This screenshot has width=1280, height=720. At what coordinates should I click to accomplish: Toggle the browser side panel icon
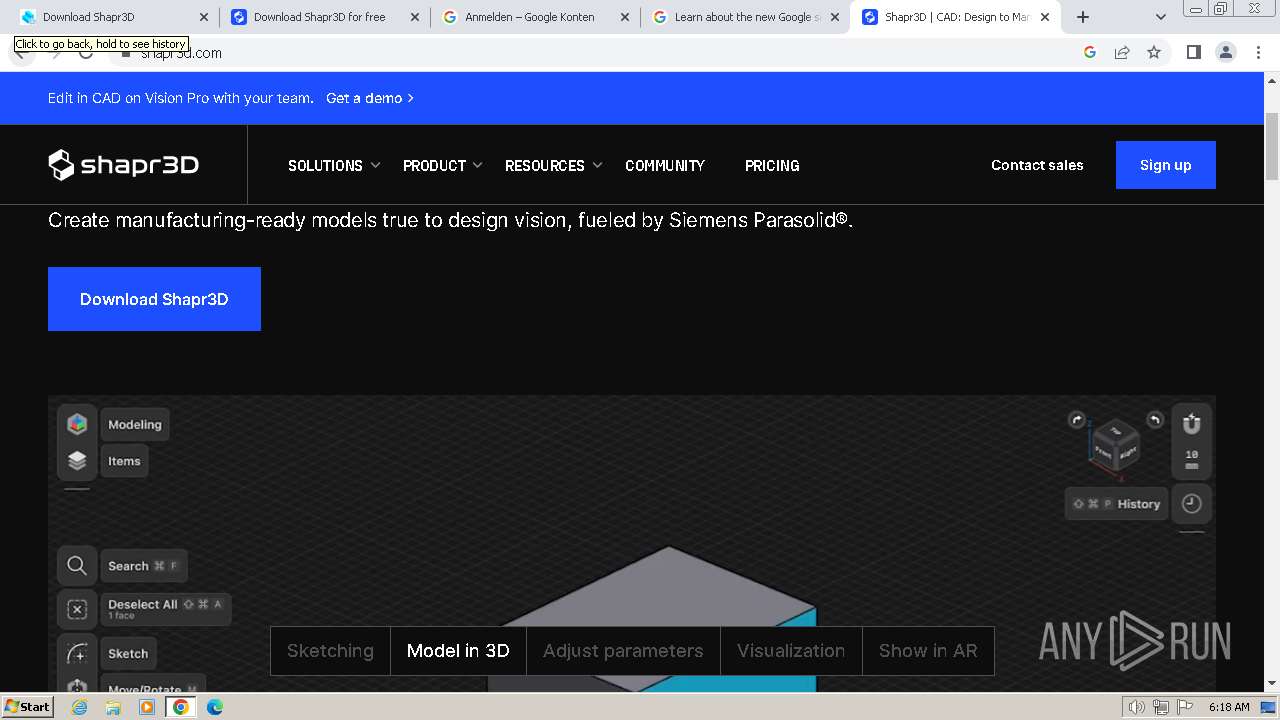[1193, 52]
